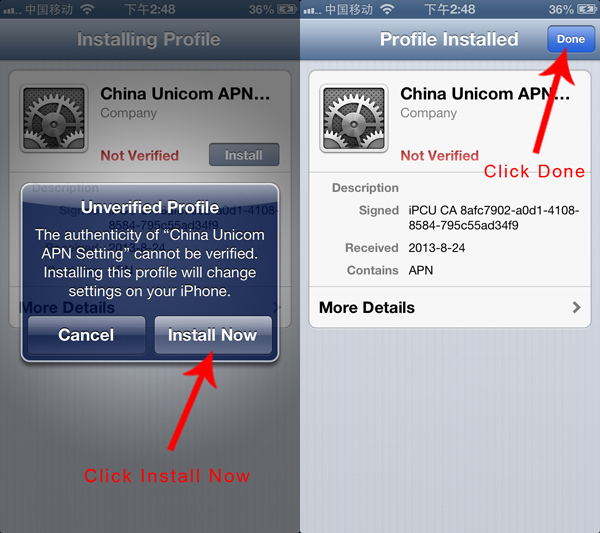The width and height of the screenshot is (600, 533).
Task: Open More Details on Profile Installed screen
Action: click(x=450, y=307)
